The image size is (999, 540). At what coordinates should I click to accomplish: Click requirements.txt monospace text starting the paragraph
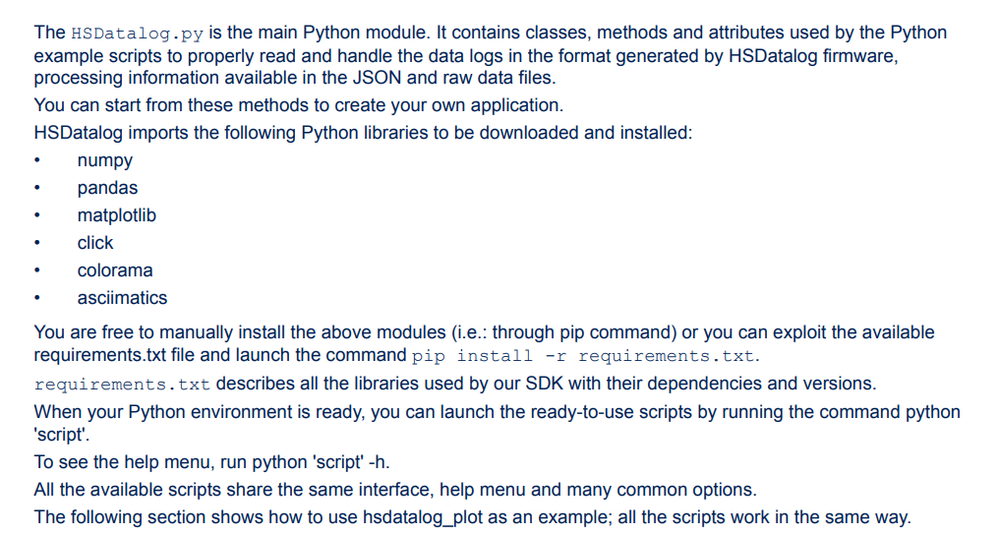(122, 385)
